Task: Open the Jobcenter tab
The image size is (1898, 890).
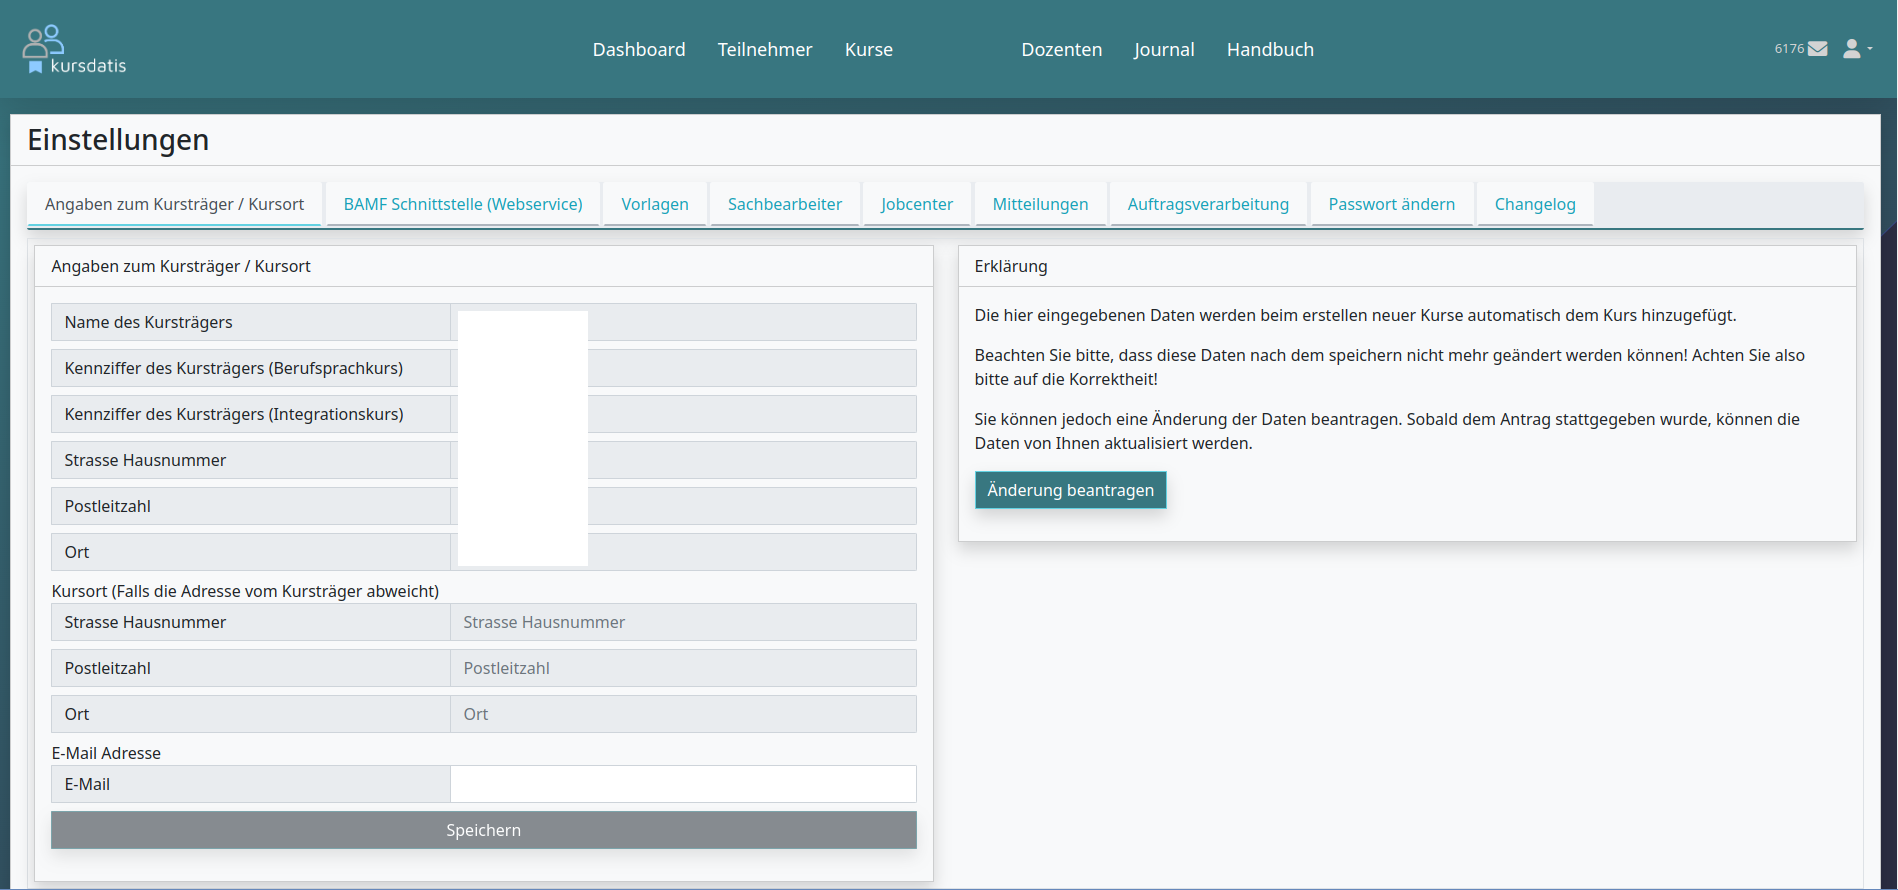Action: click(916, 204)
